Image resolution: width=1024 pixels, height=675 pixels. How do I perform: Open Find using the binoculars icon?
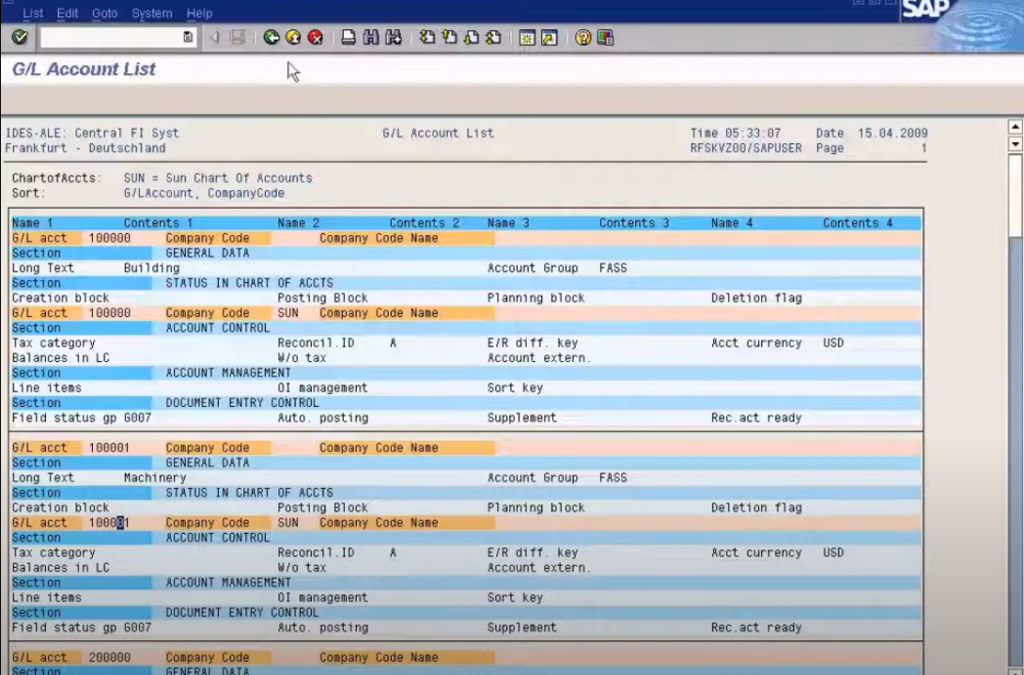[x=371, y=37]
